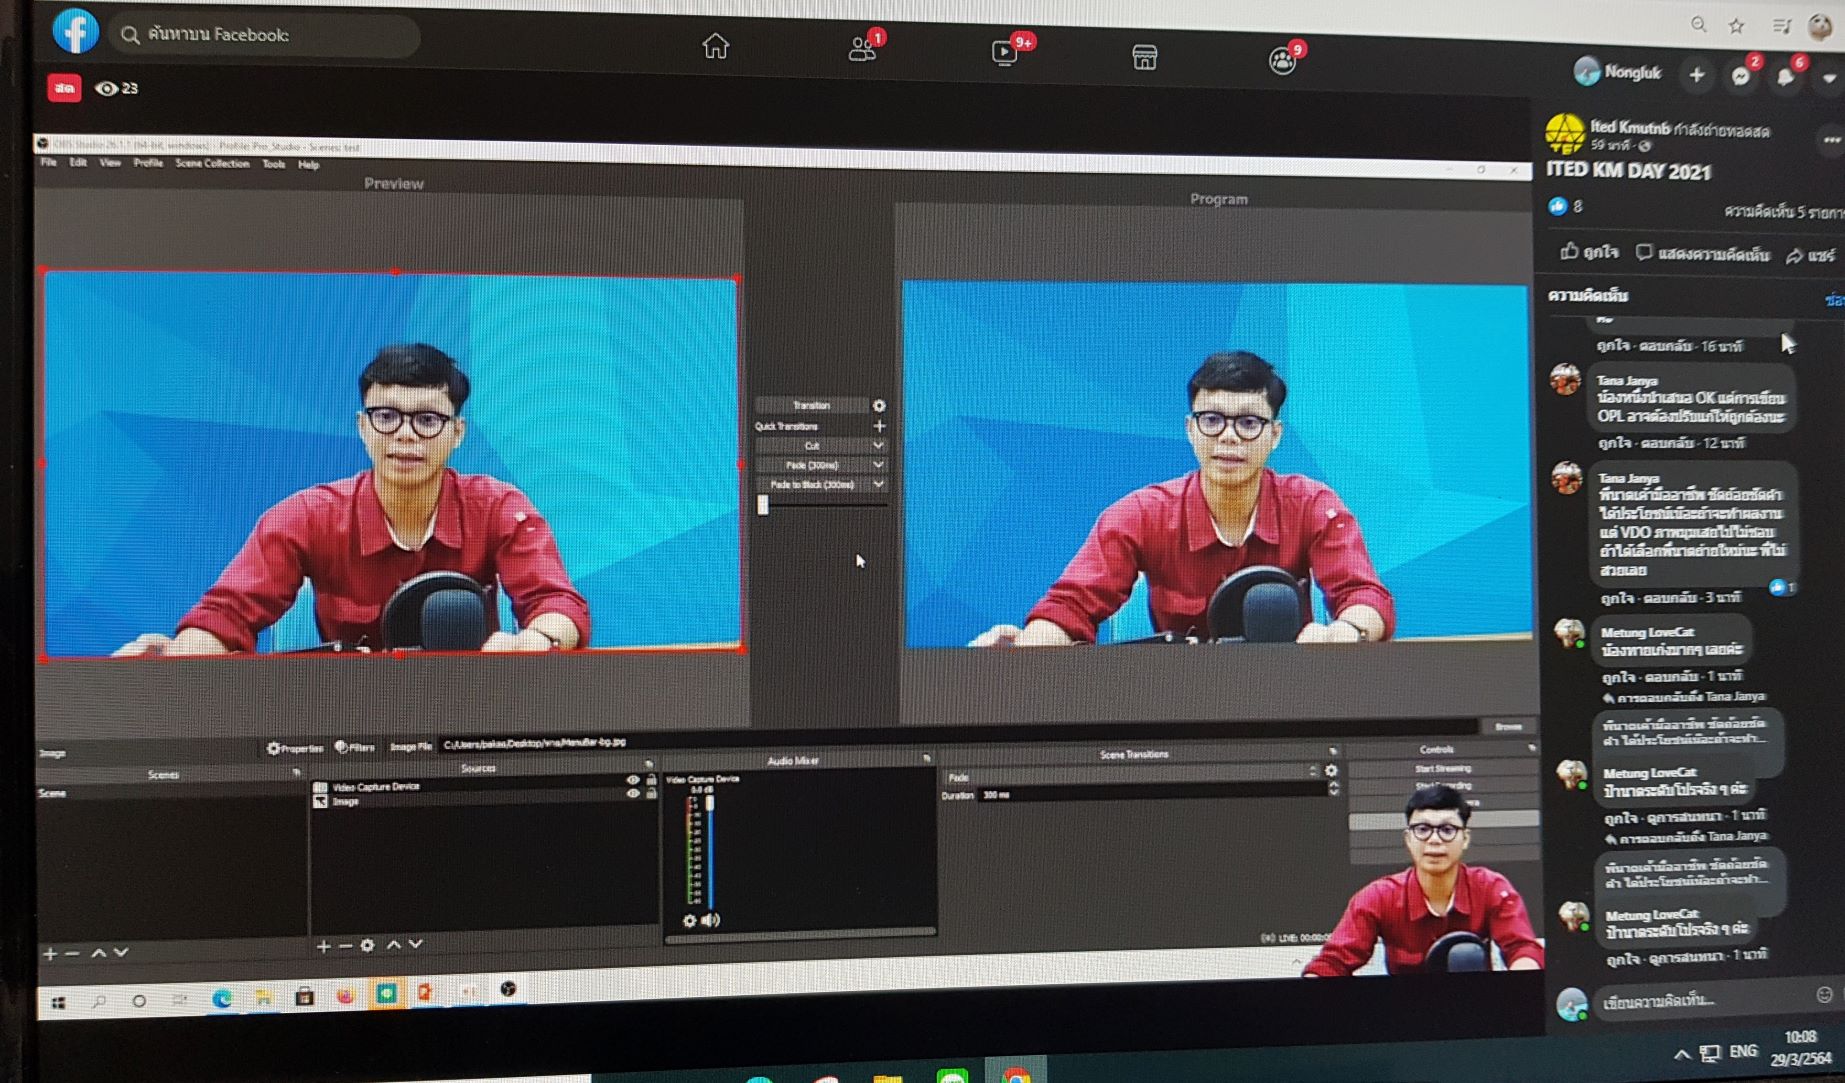The image size is (1845, 1083).
Task: Go to the Facebook Home tab
Action: coord(715,46)
